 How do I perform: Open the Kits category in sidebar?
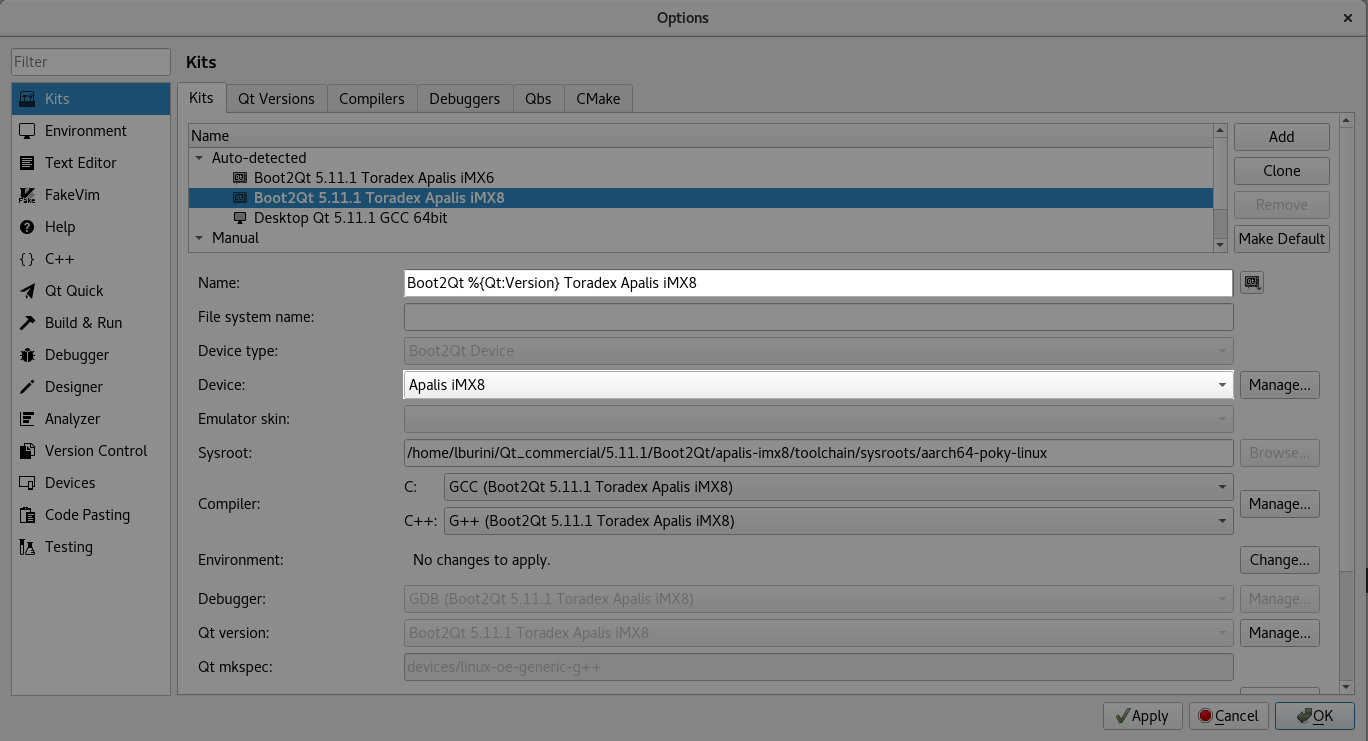click(x=91, y=99)
